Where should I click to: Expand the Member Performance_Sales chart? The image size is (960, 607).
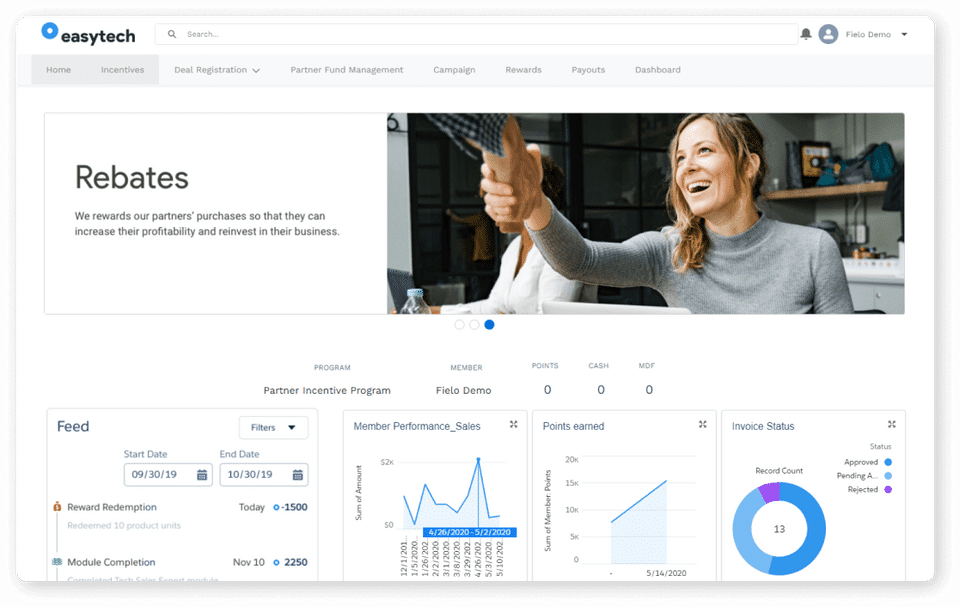click(x=514, y=424)
